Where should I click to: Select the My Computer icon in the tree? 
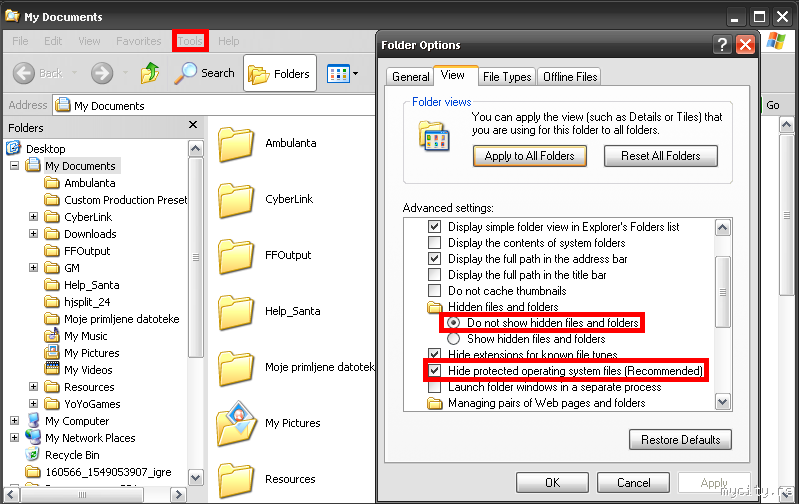pyautogui.click(x=33, y=420)
